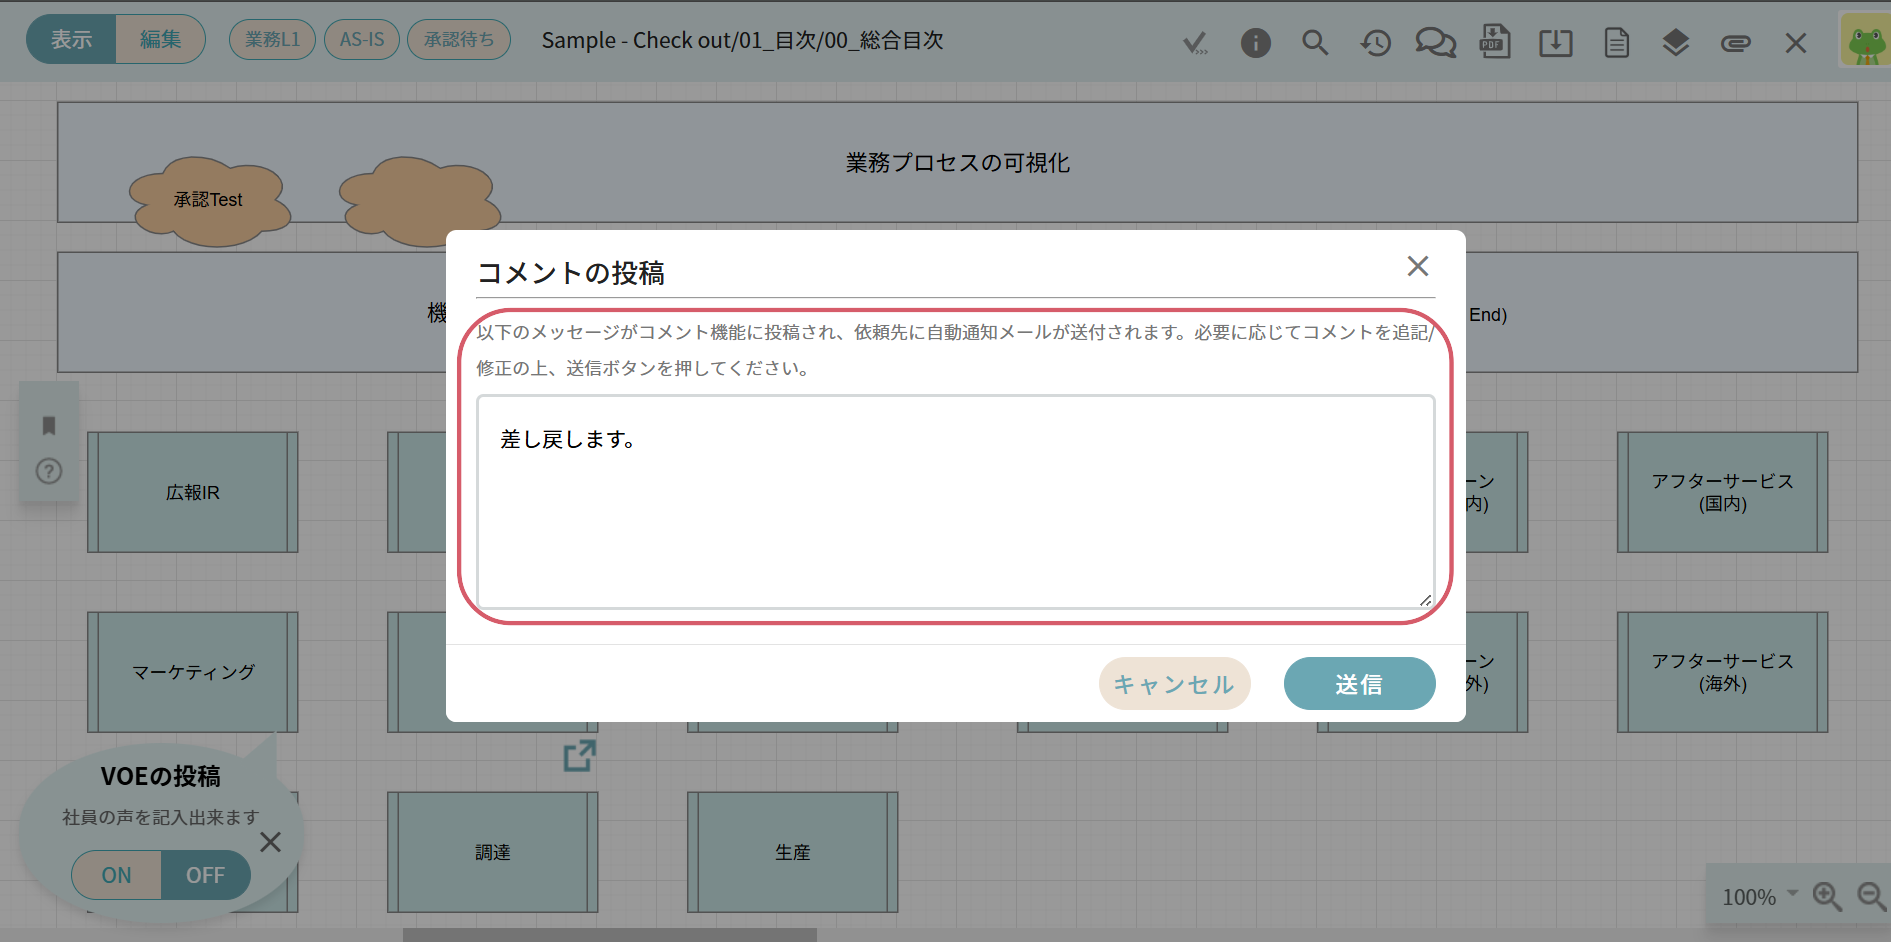Open the history clock icon
The width and height of the screenshot is (1891, 942).
tap(1375, 43)
